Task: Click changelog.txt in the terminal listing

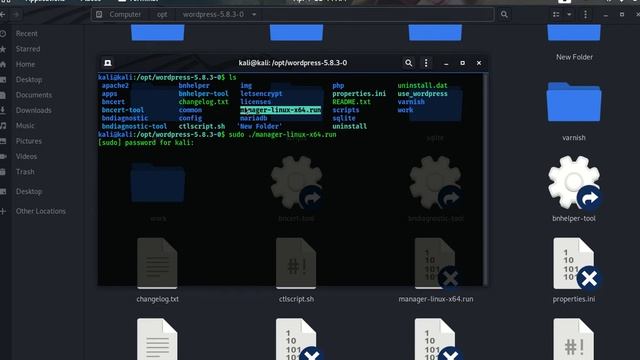Action: pos(203,102)
